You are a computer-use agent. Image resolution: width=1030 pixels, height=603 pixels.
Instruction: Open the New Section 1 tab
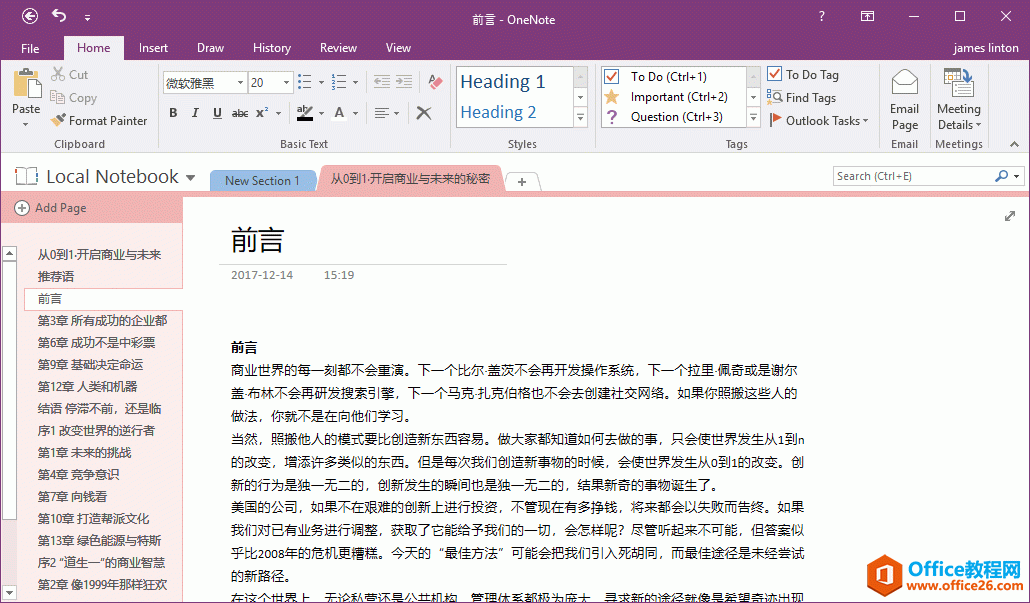coord(262,181)
